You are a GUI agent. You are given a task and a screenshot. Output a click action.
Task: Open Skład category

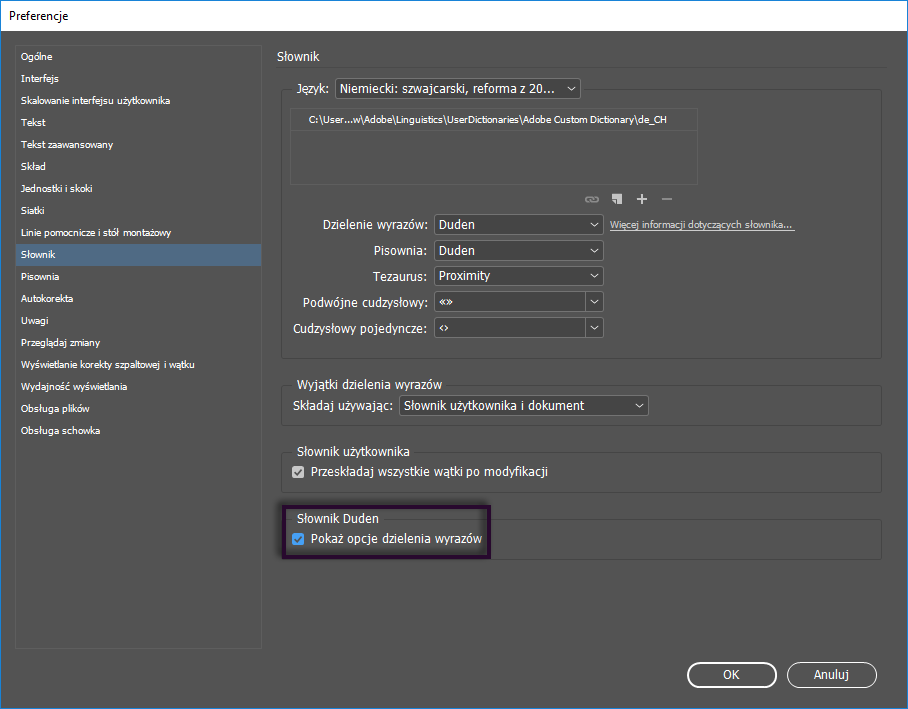point(138,167)
